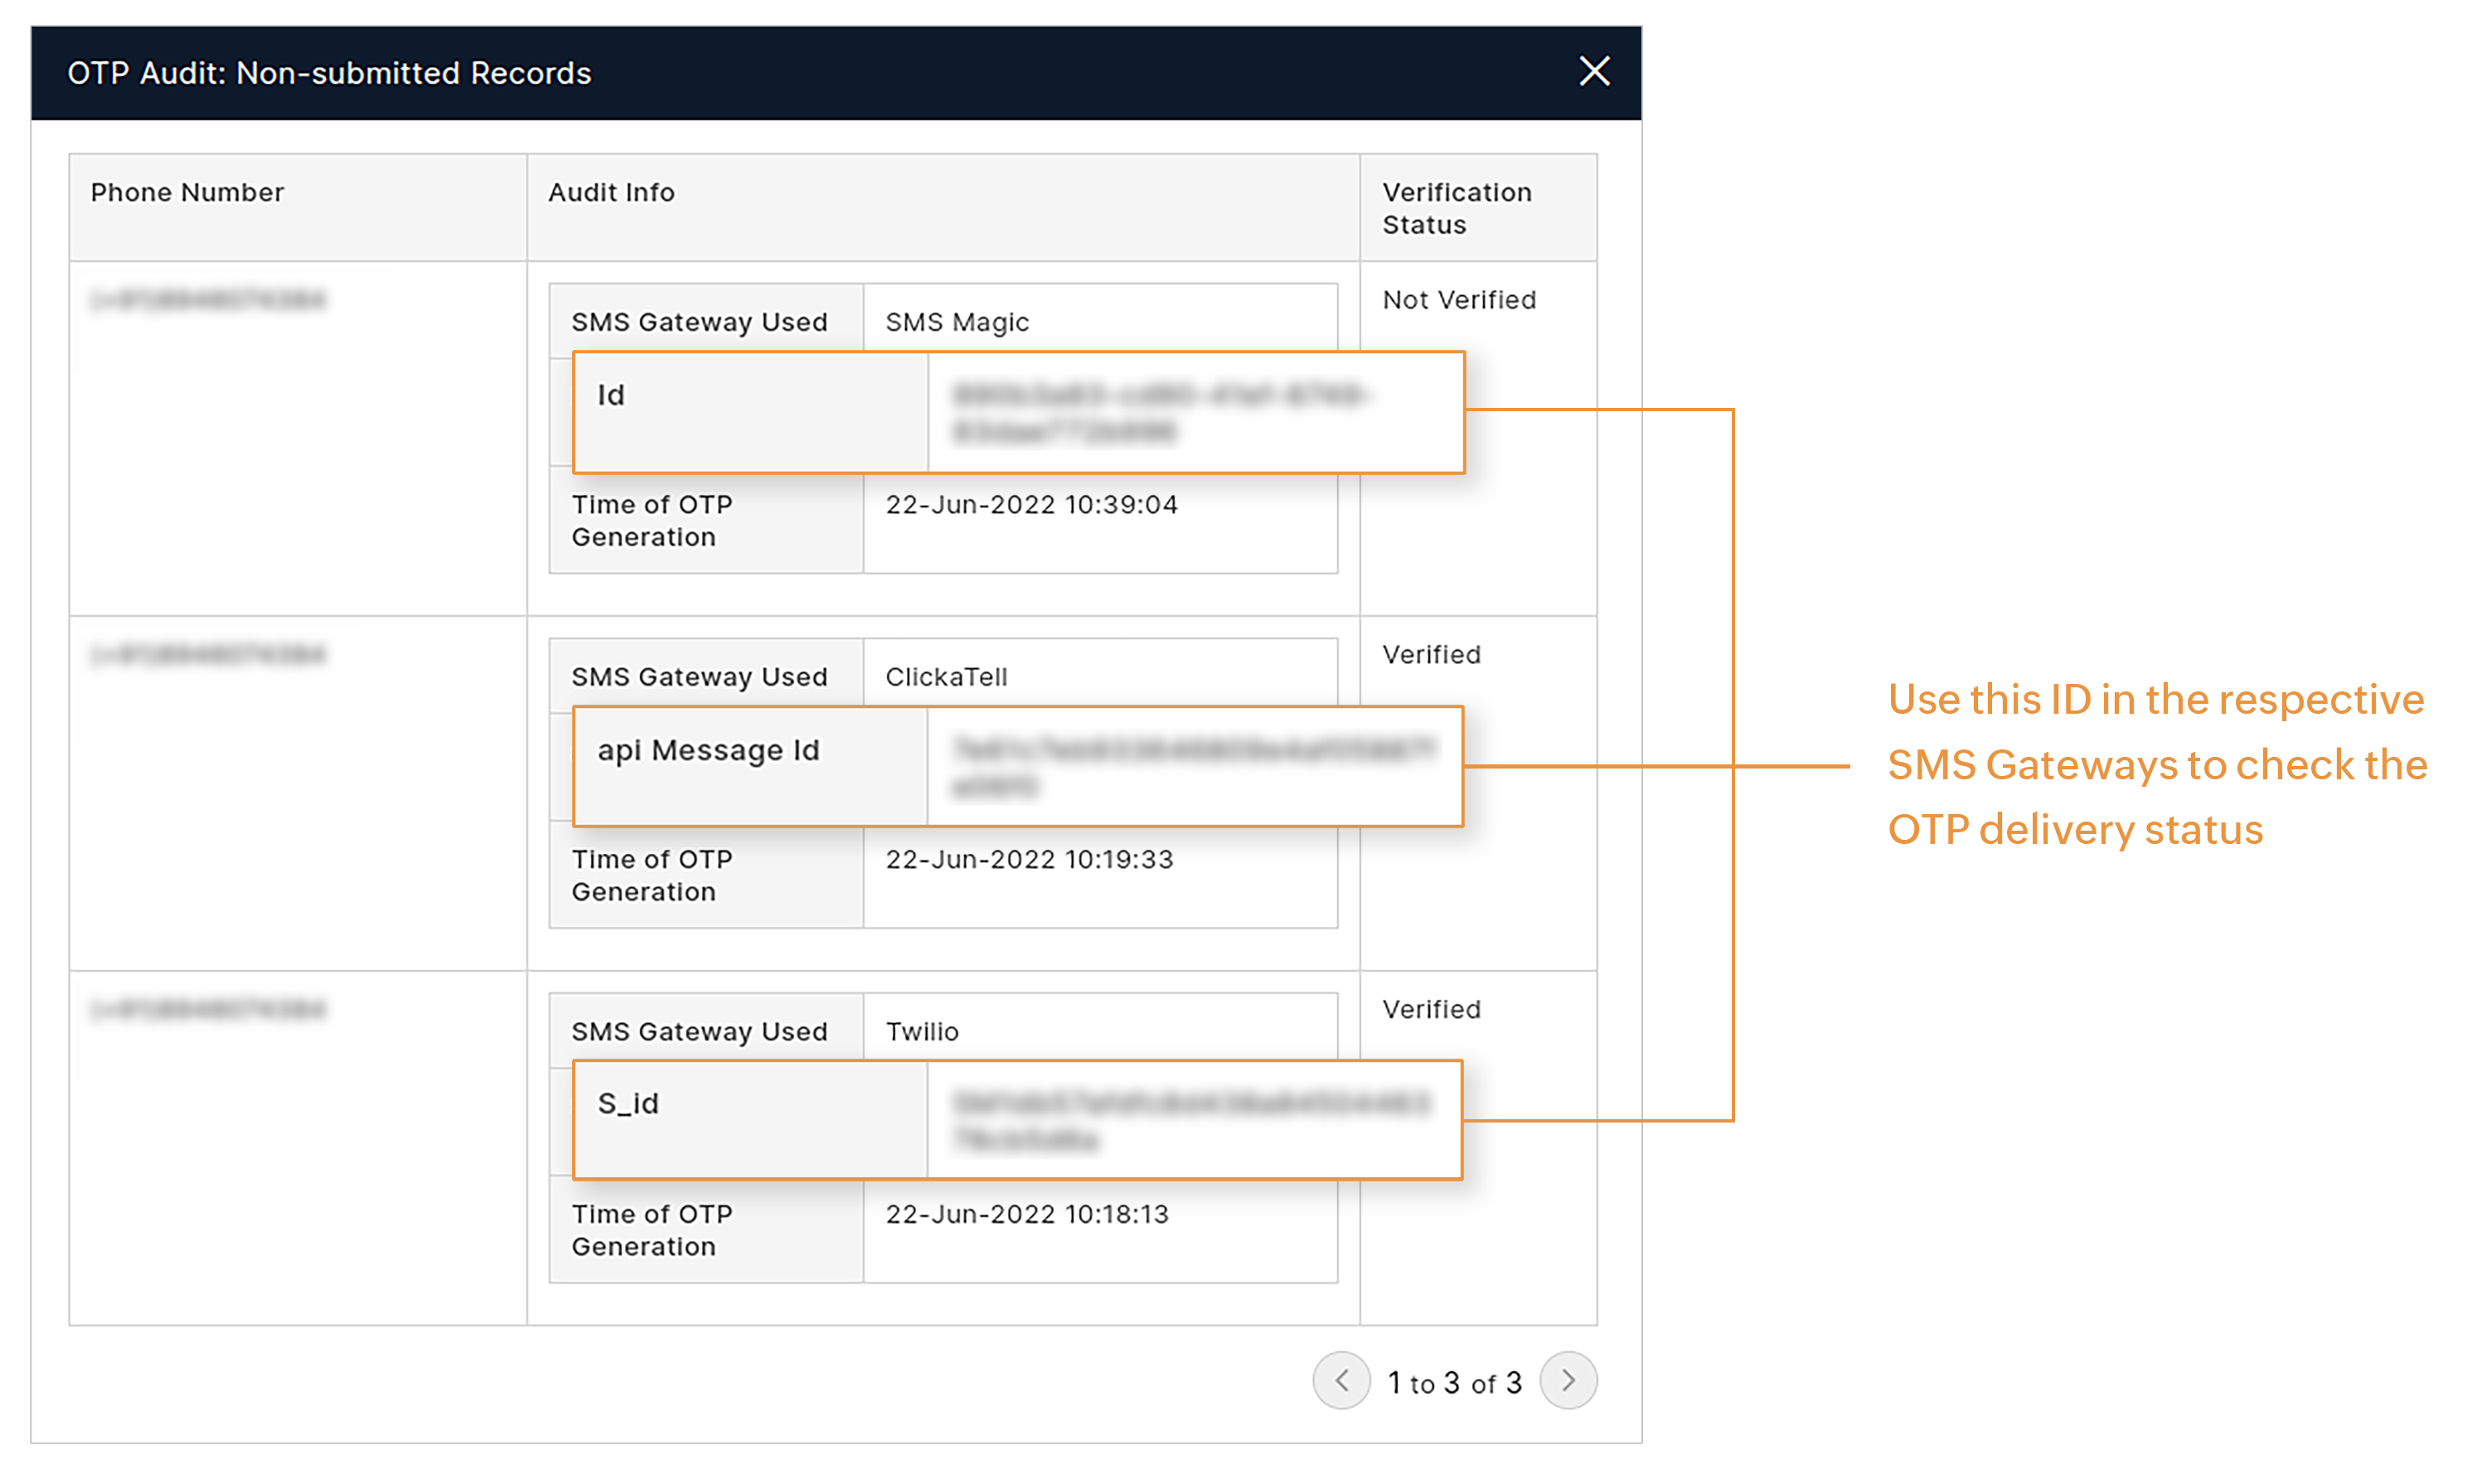Click the timestamp 22-Jun-2022 10:18:13
The width and height of the screenshot is (2487, 1484).
[x=1027, y=1214]
